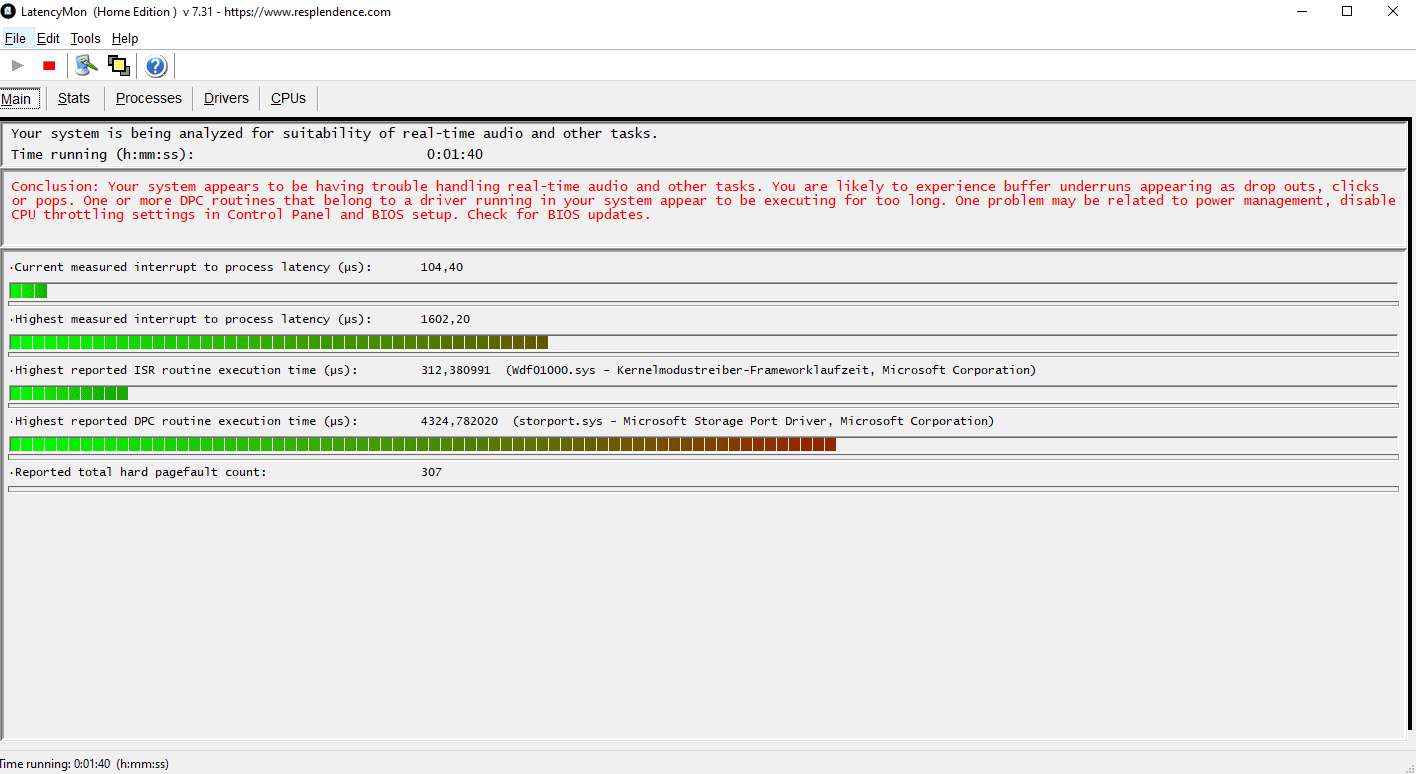Click the highest ISR execution time bar
The width and height of the screenshot is (1416, 774).
pos(703,393)
